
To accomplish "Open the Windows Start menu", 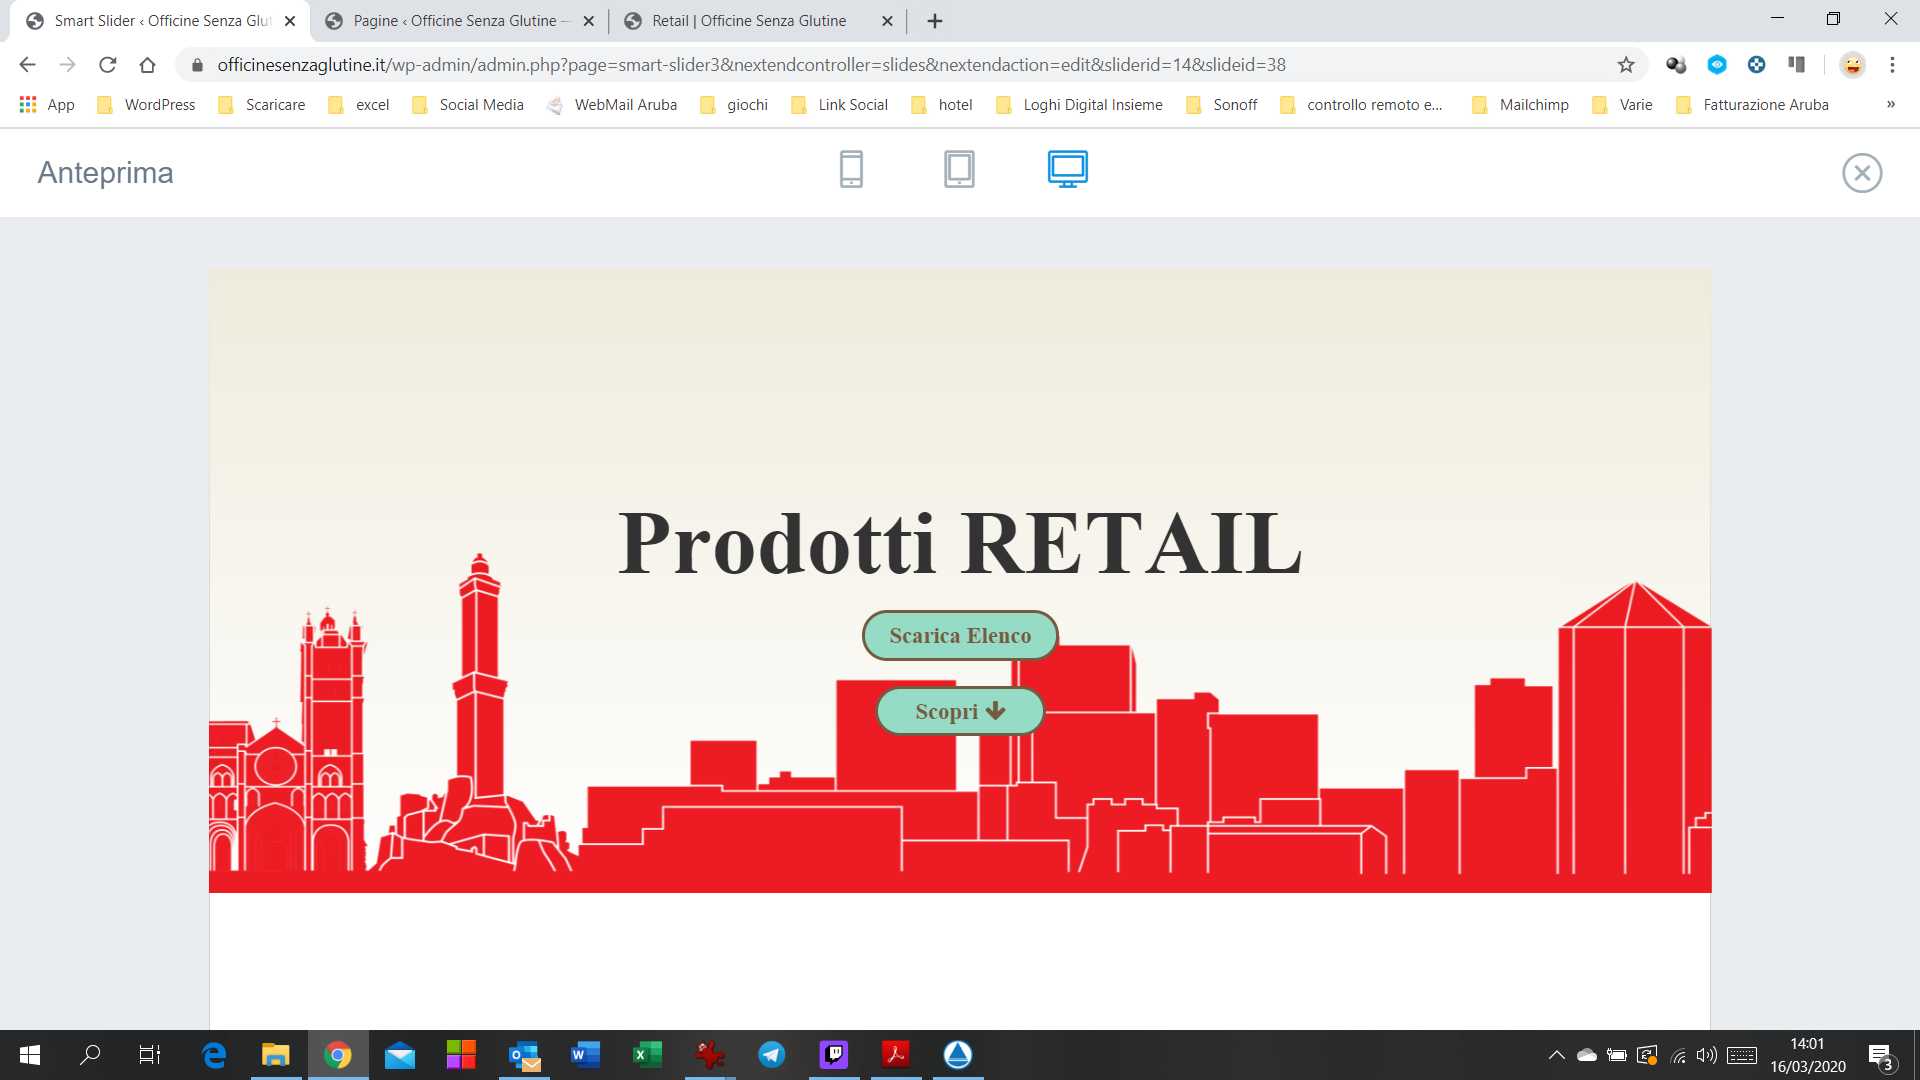I will point(30,1055).
